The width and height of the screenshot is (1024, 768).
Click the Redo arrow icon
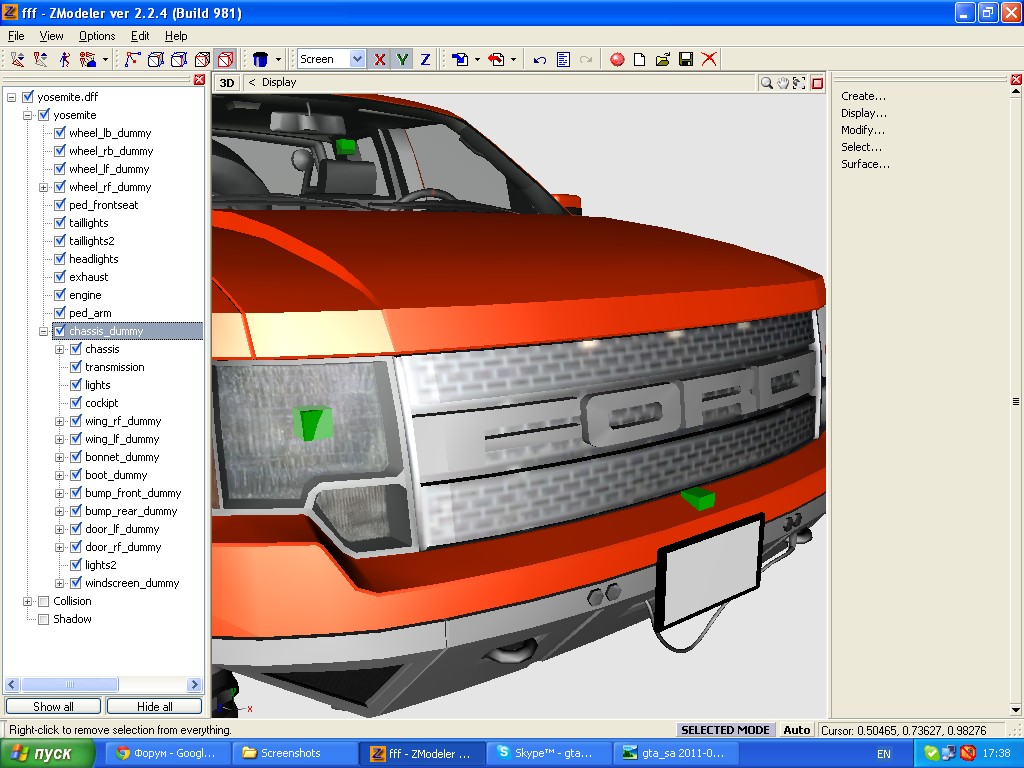tap(586, 59)
